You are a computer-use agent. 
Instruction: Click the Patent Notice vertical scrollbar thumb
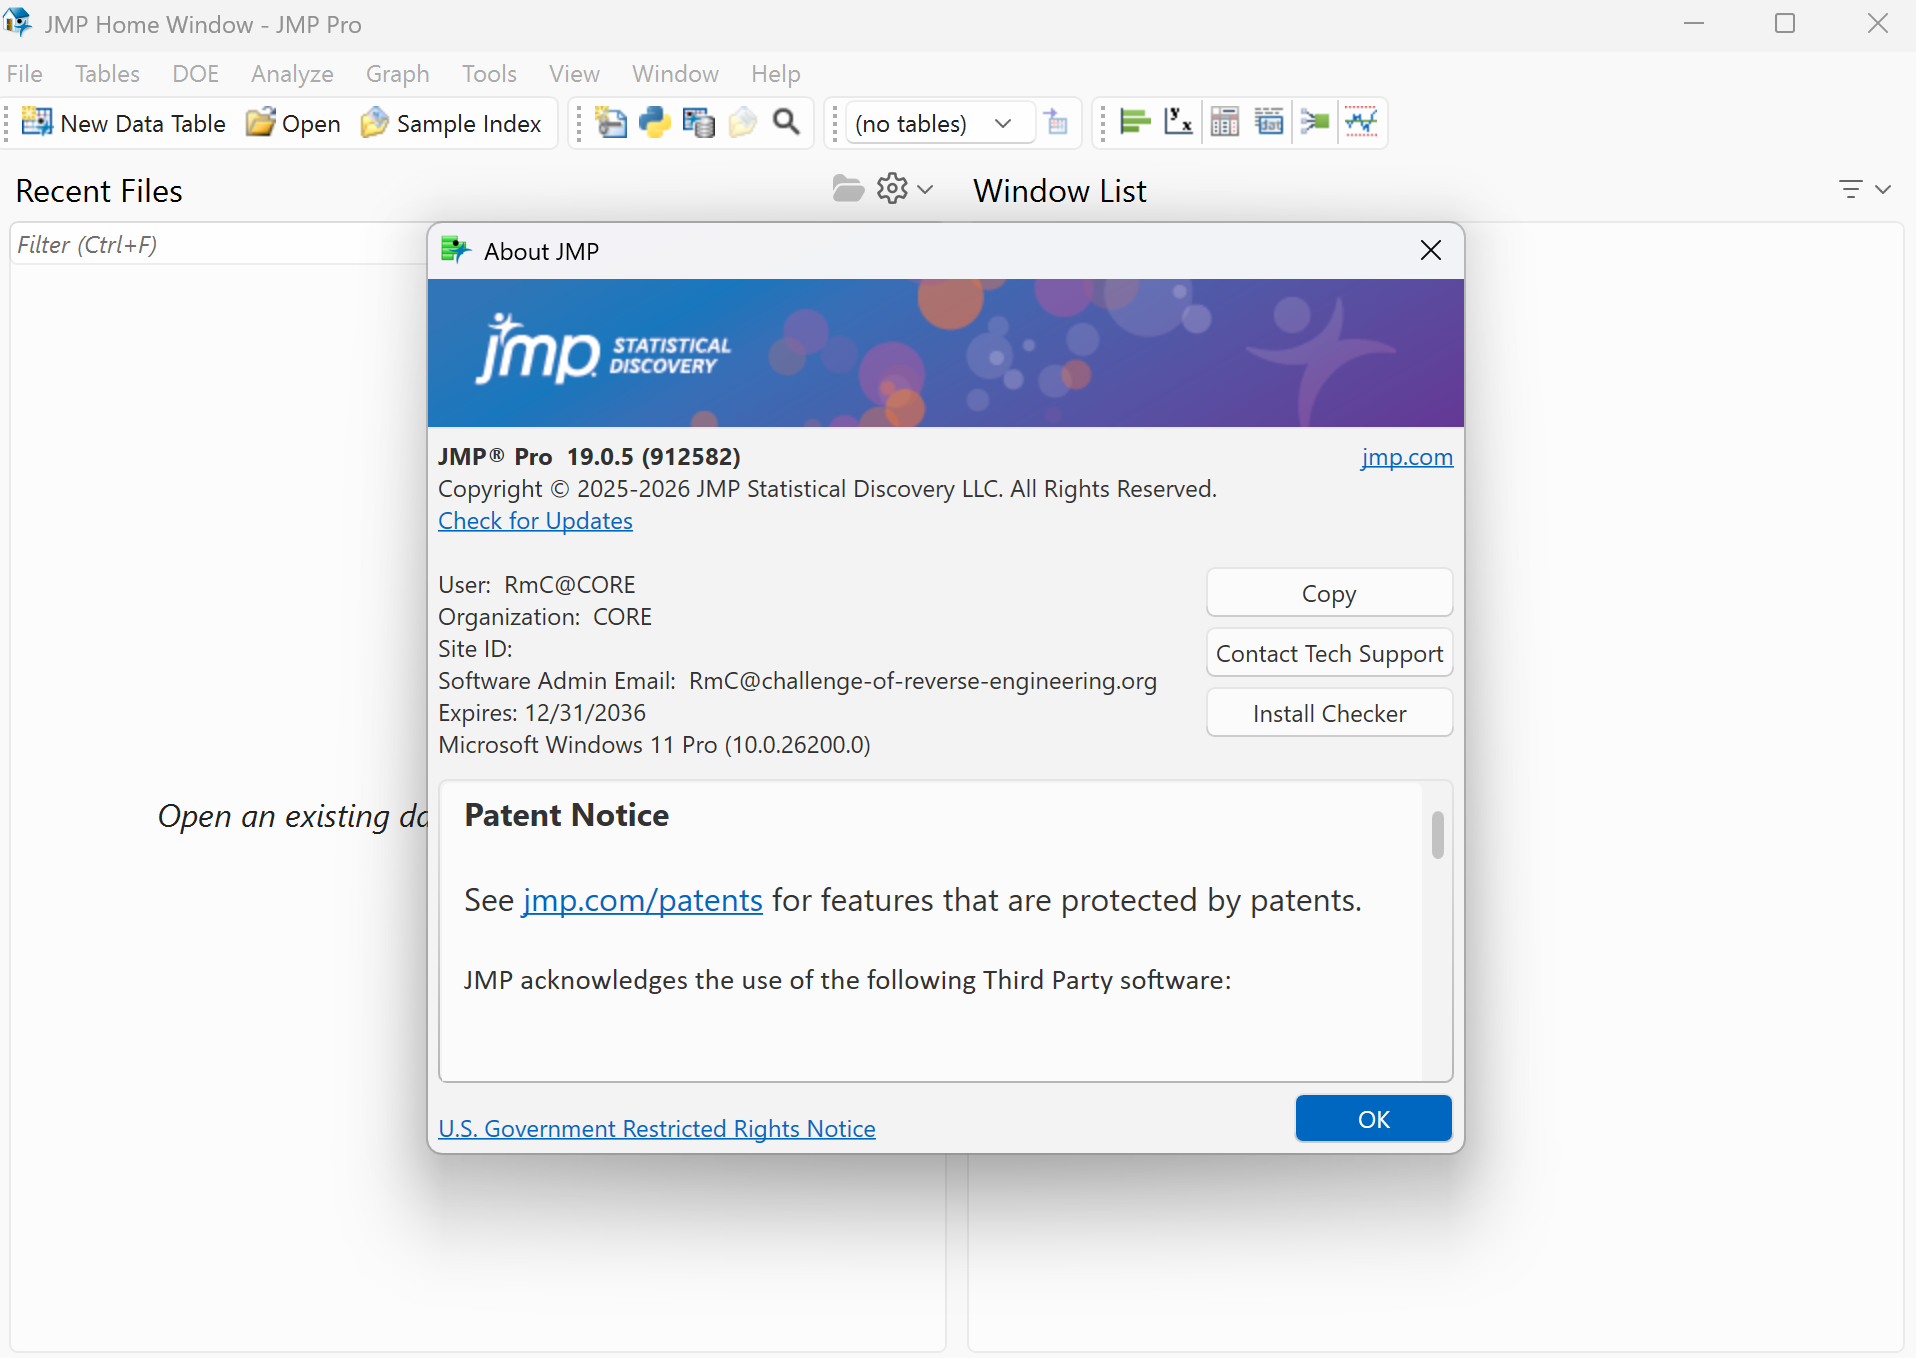[x=1437, y=835]
